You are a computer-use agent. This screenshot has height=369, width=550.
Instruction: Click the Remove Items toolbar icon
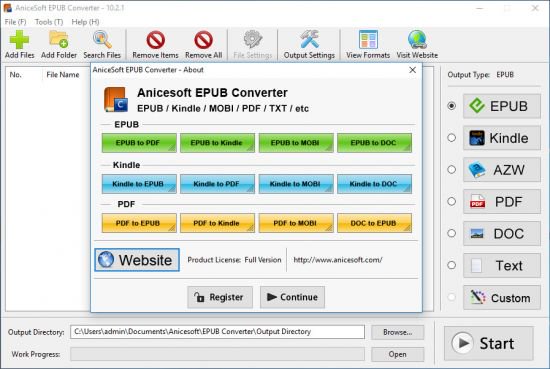155,44
